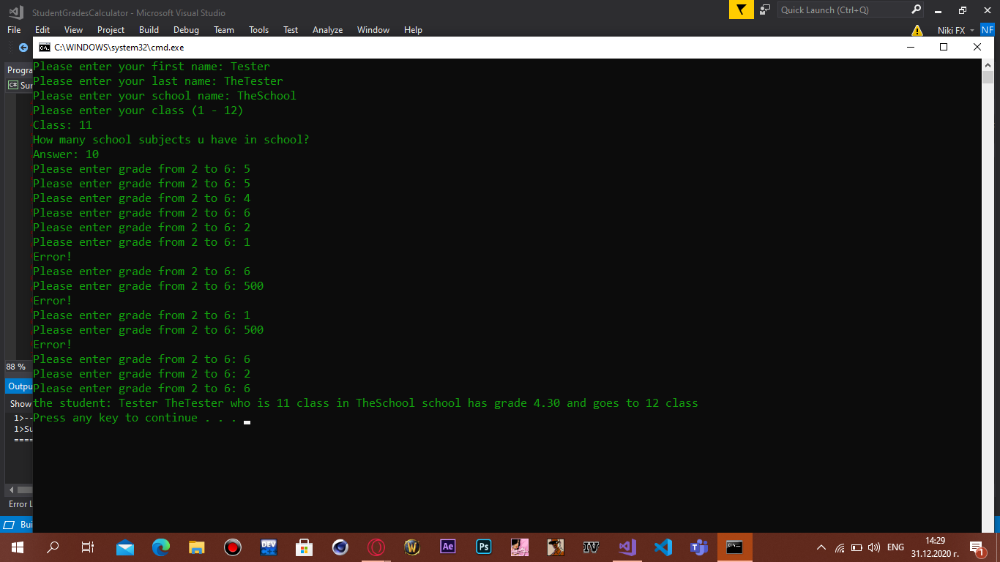Open the Windows Start menu
Viewport: 1000px width, 562px height.
coord(17,547)
